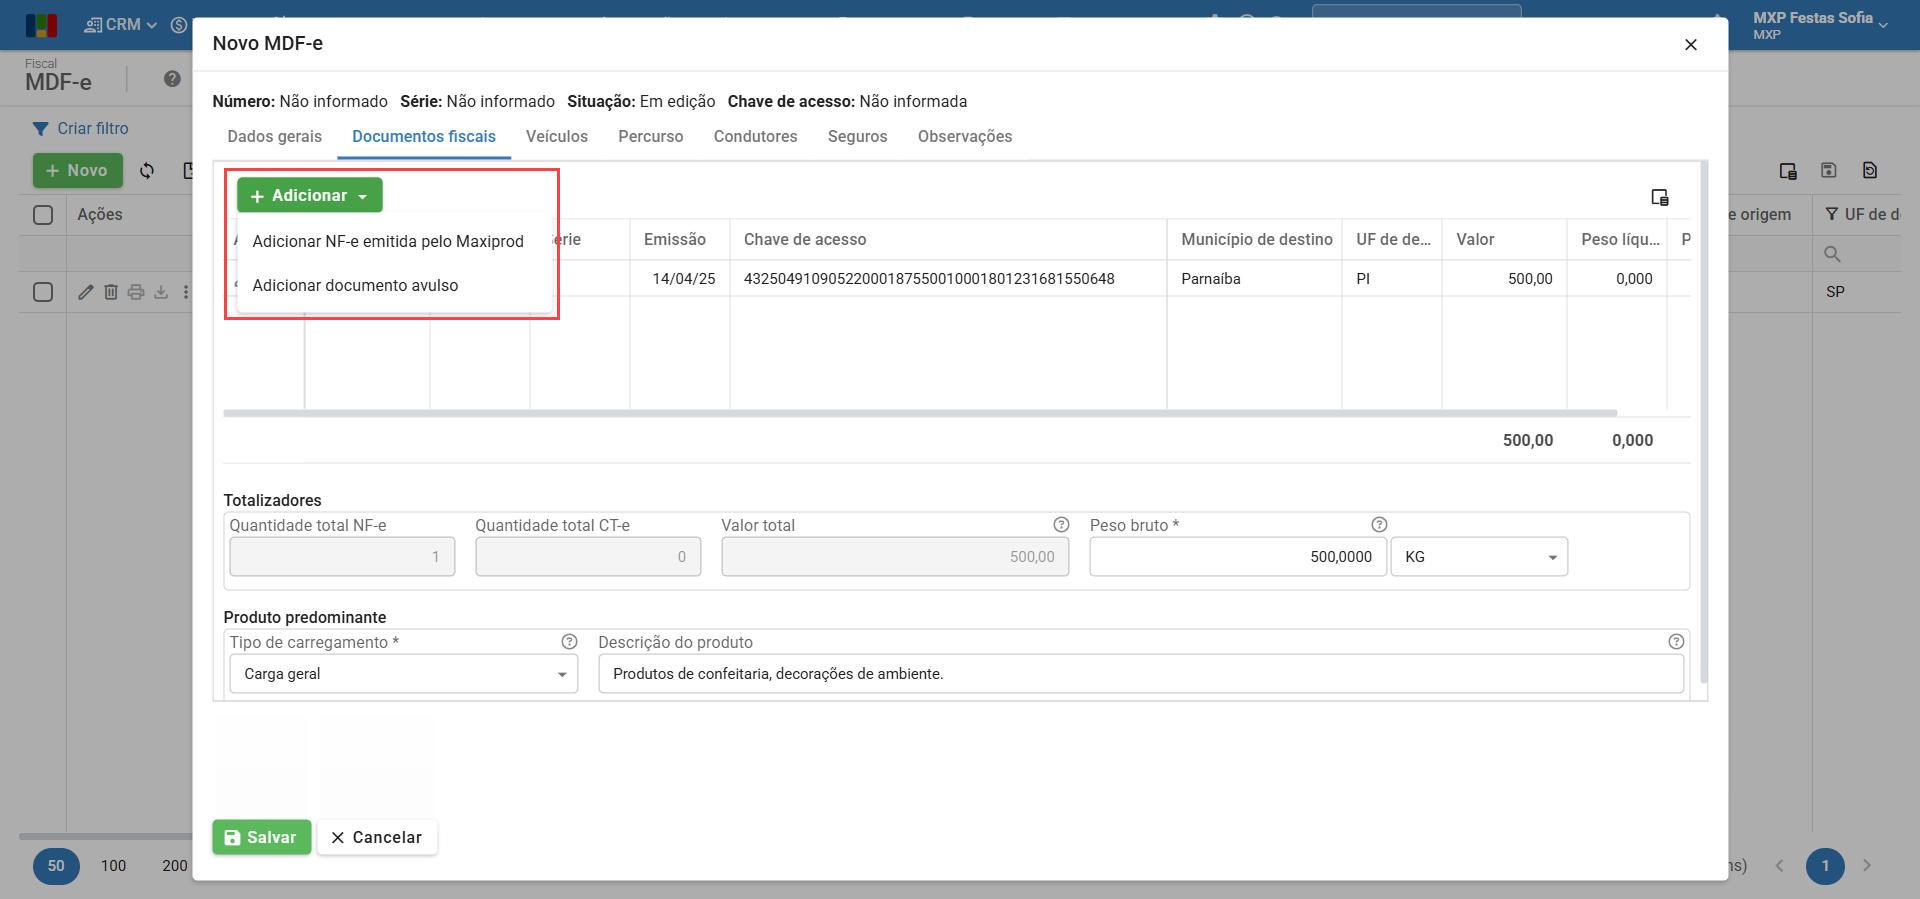Click the Município de destino column header
Viewport: 1920px width, 899px height.
pos(1257,240)
